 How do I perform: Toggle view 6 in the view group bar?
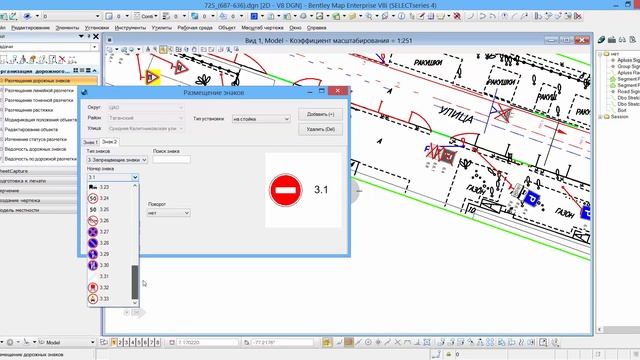pos(145,342)
